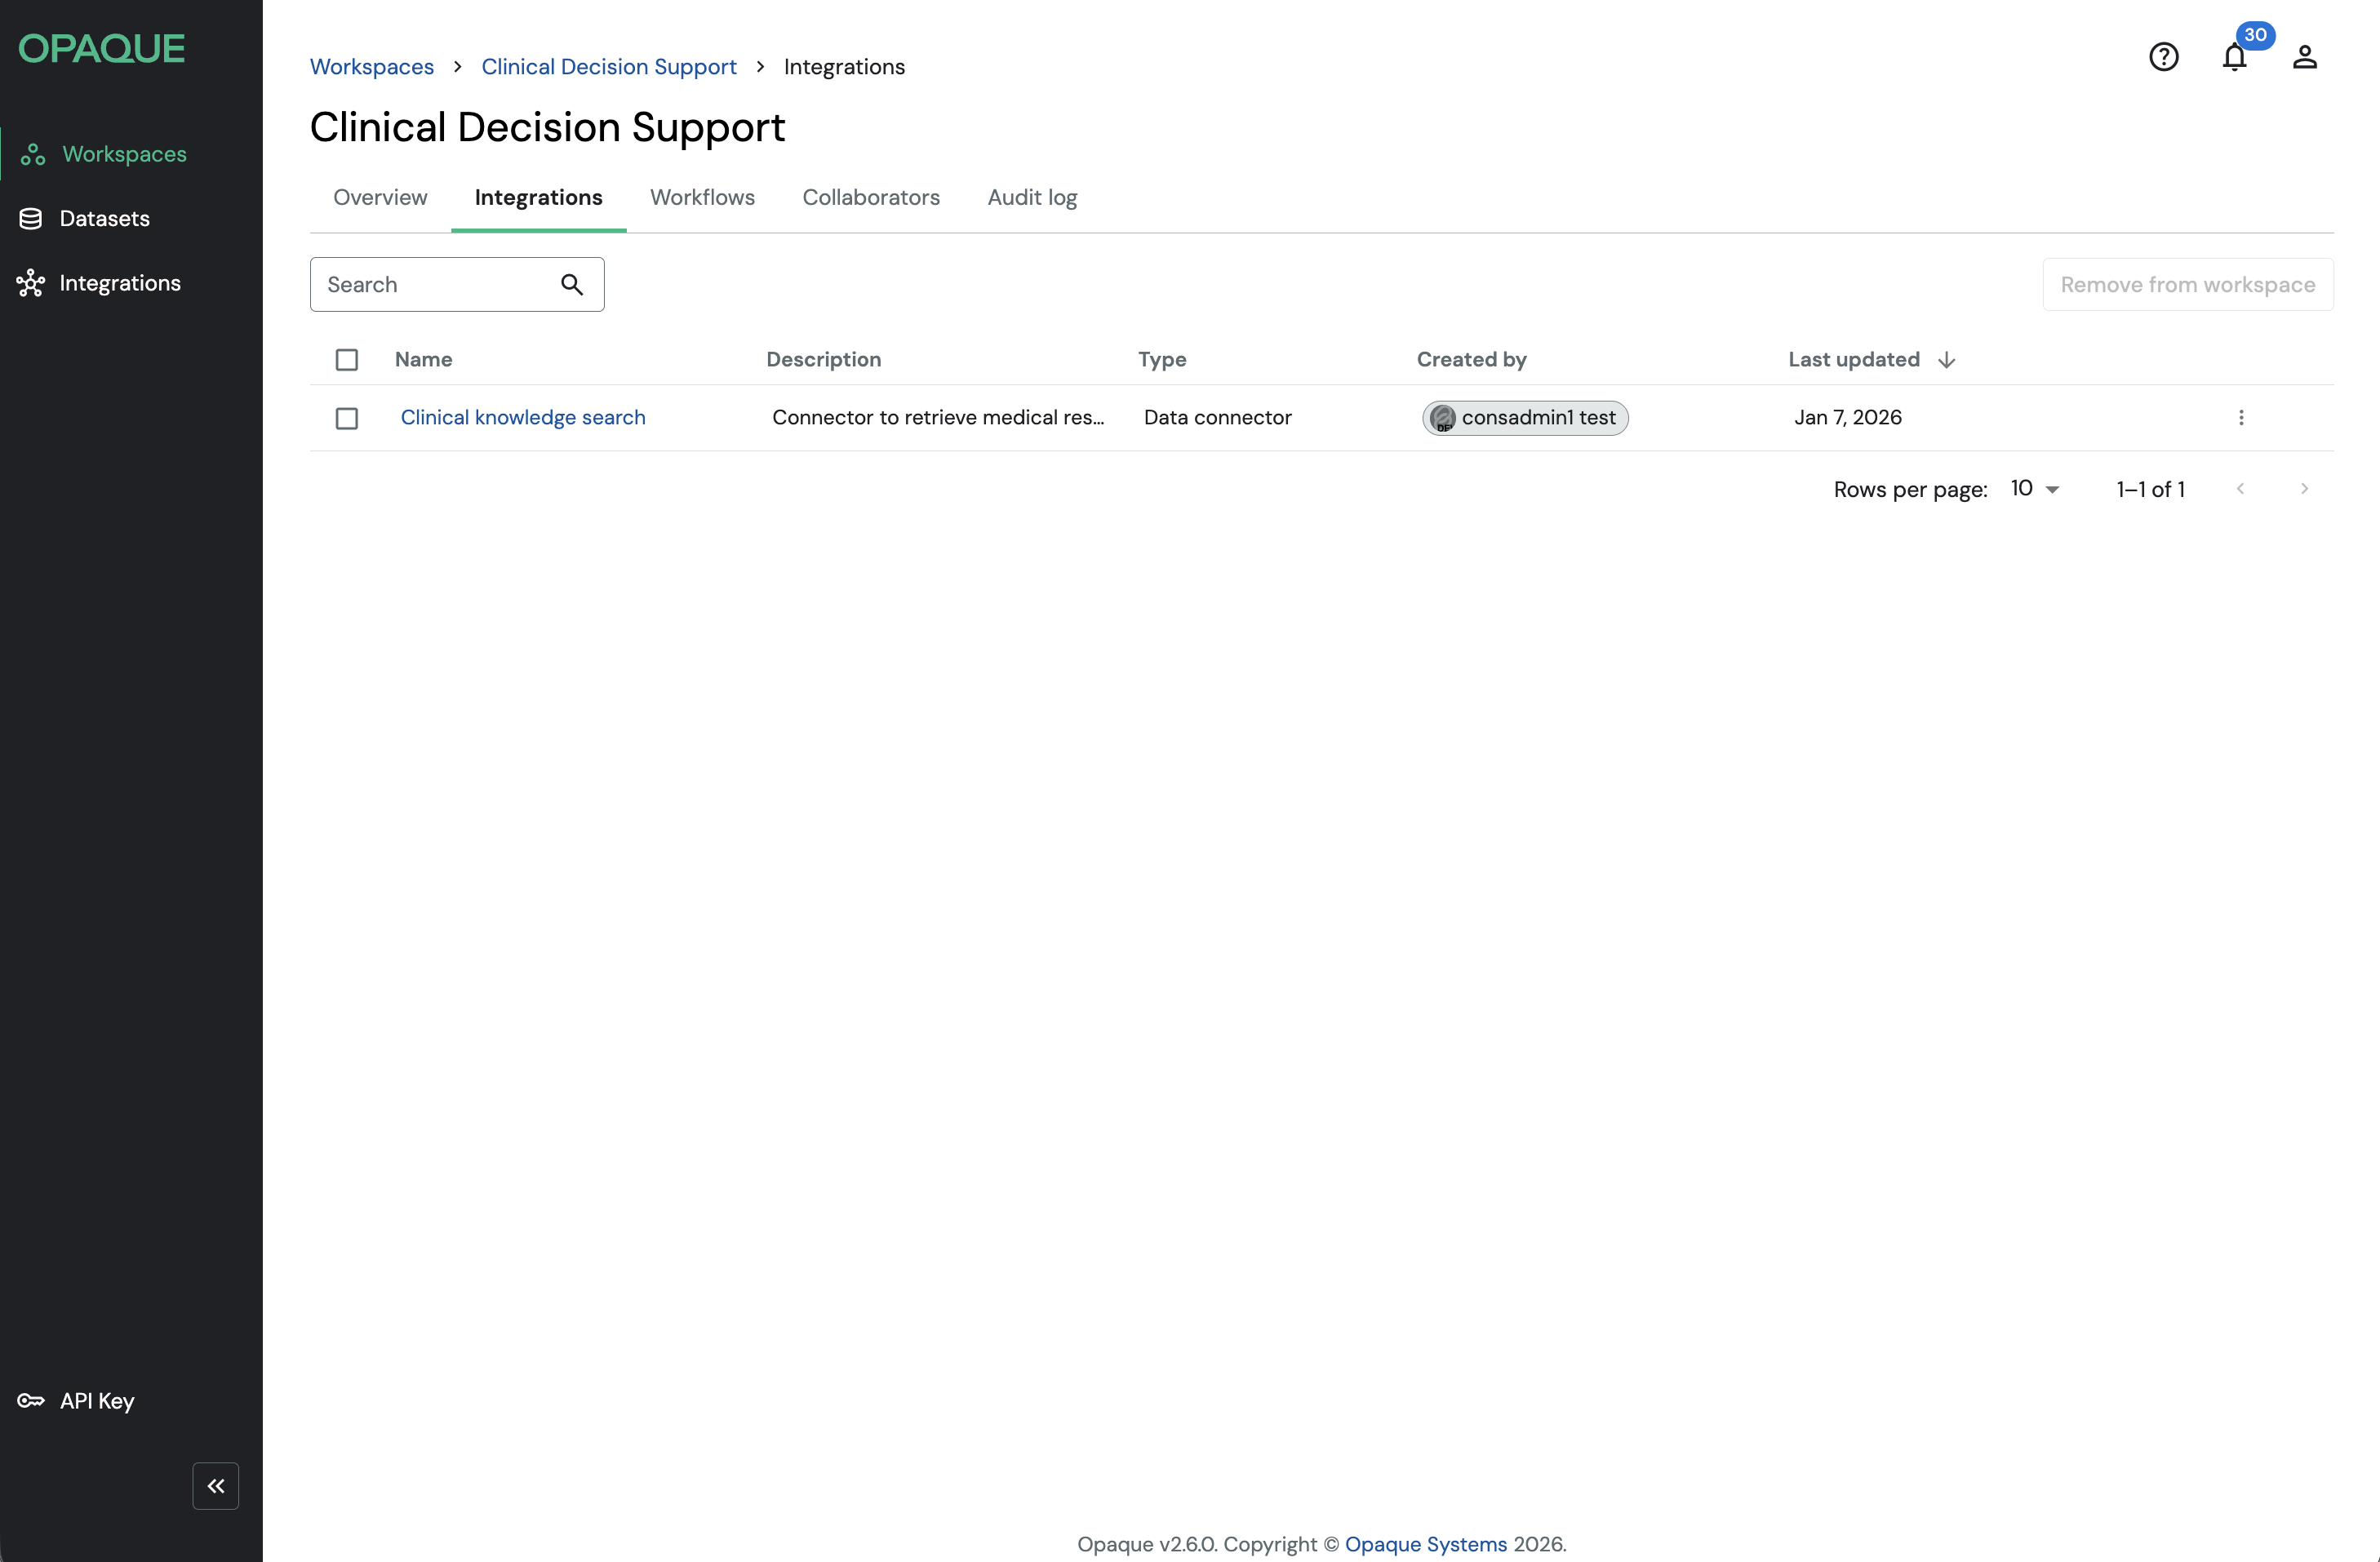
Task: Go to next page chevron
Action: pyautogui.click(x=2304, y=489)
